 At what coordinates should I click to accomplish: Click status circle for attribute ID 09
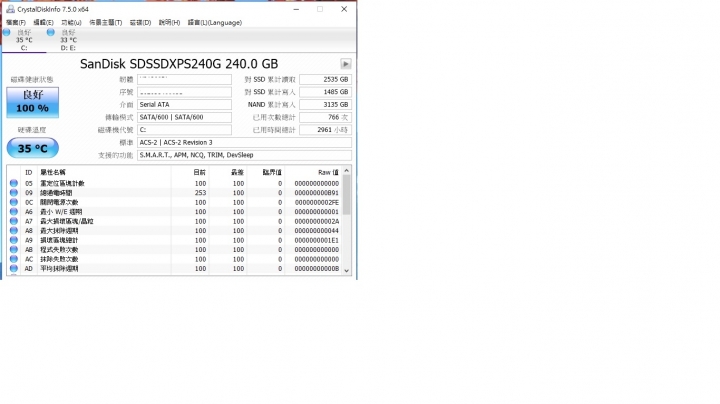[14, 193]
